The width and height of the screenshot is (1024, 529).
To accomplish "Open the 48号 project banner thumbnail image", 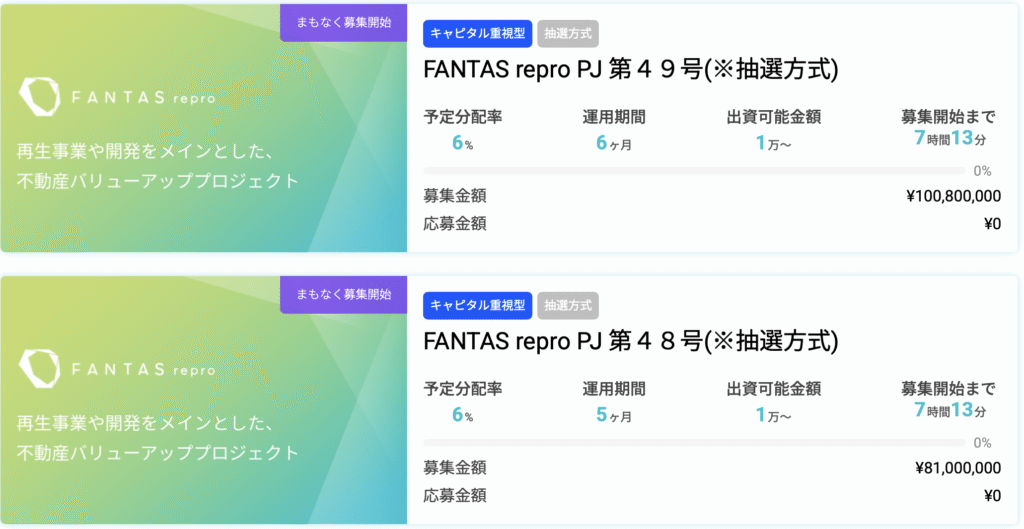I will point(204,400).
